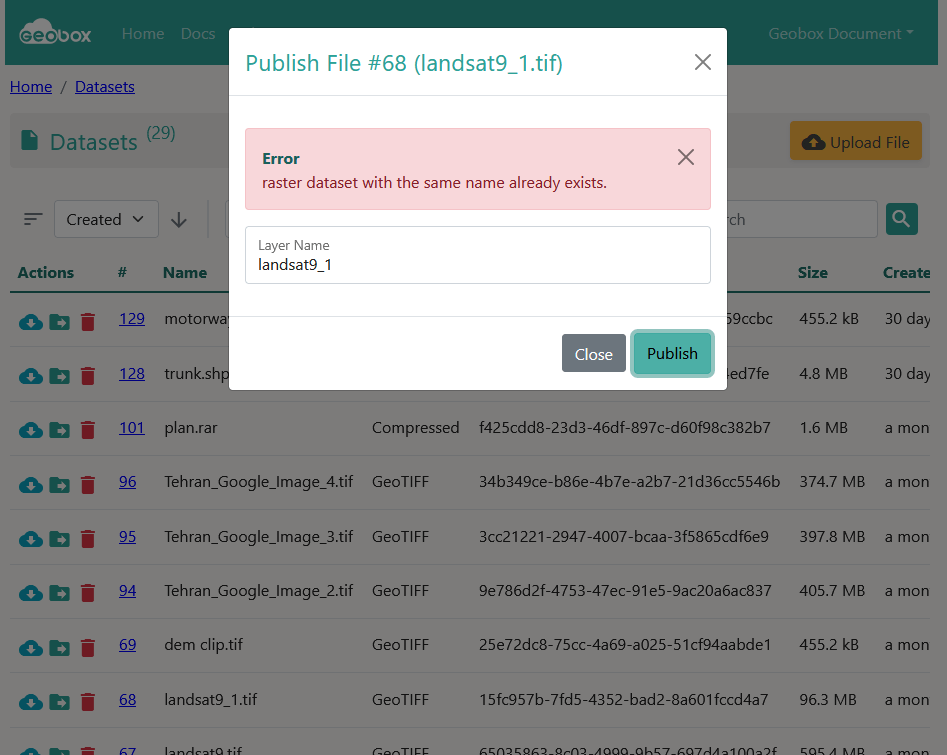Delete the plan.rar dataset with trash icon
Screen dimensions: 947x755
pos(88,430)
